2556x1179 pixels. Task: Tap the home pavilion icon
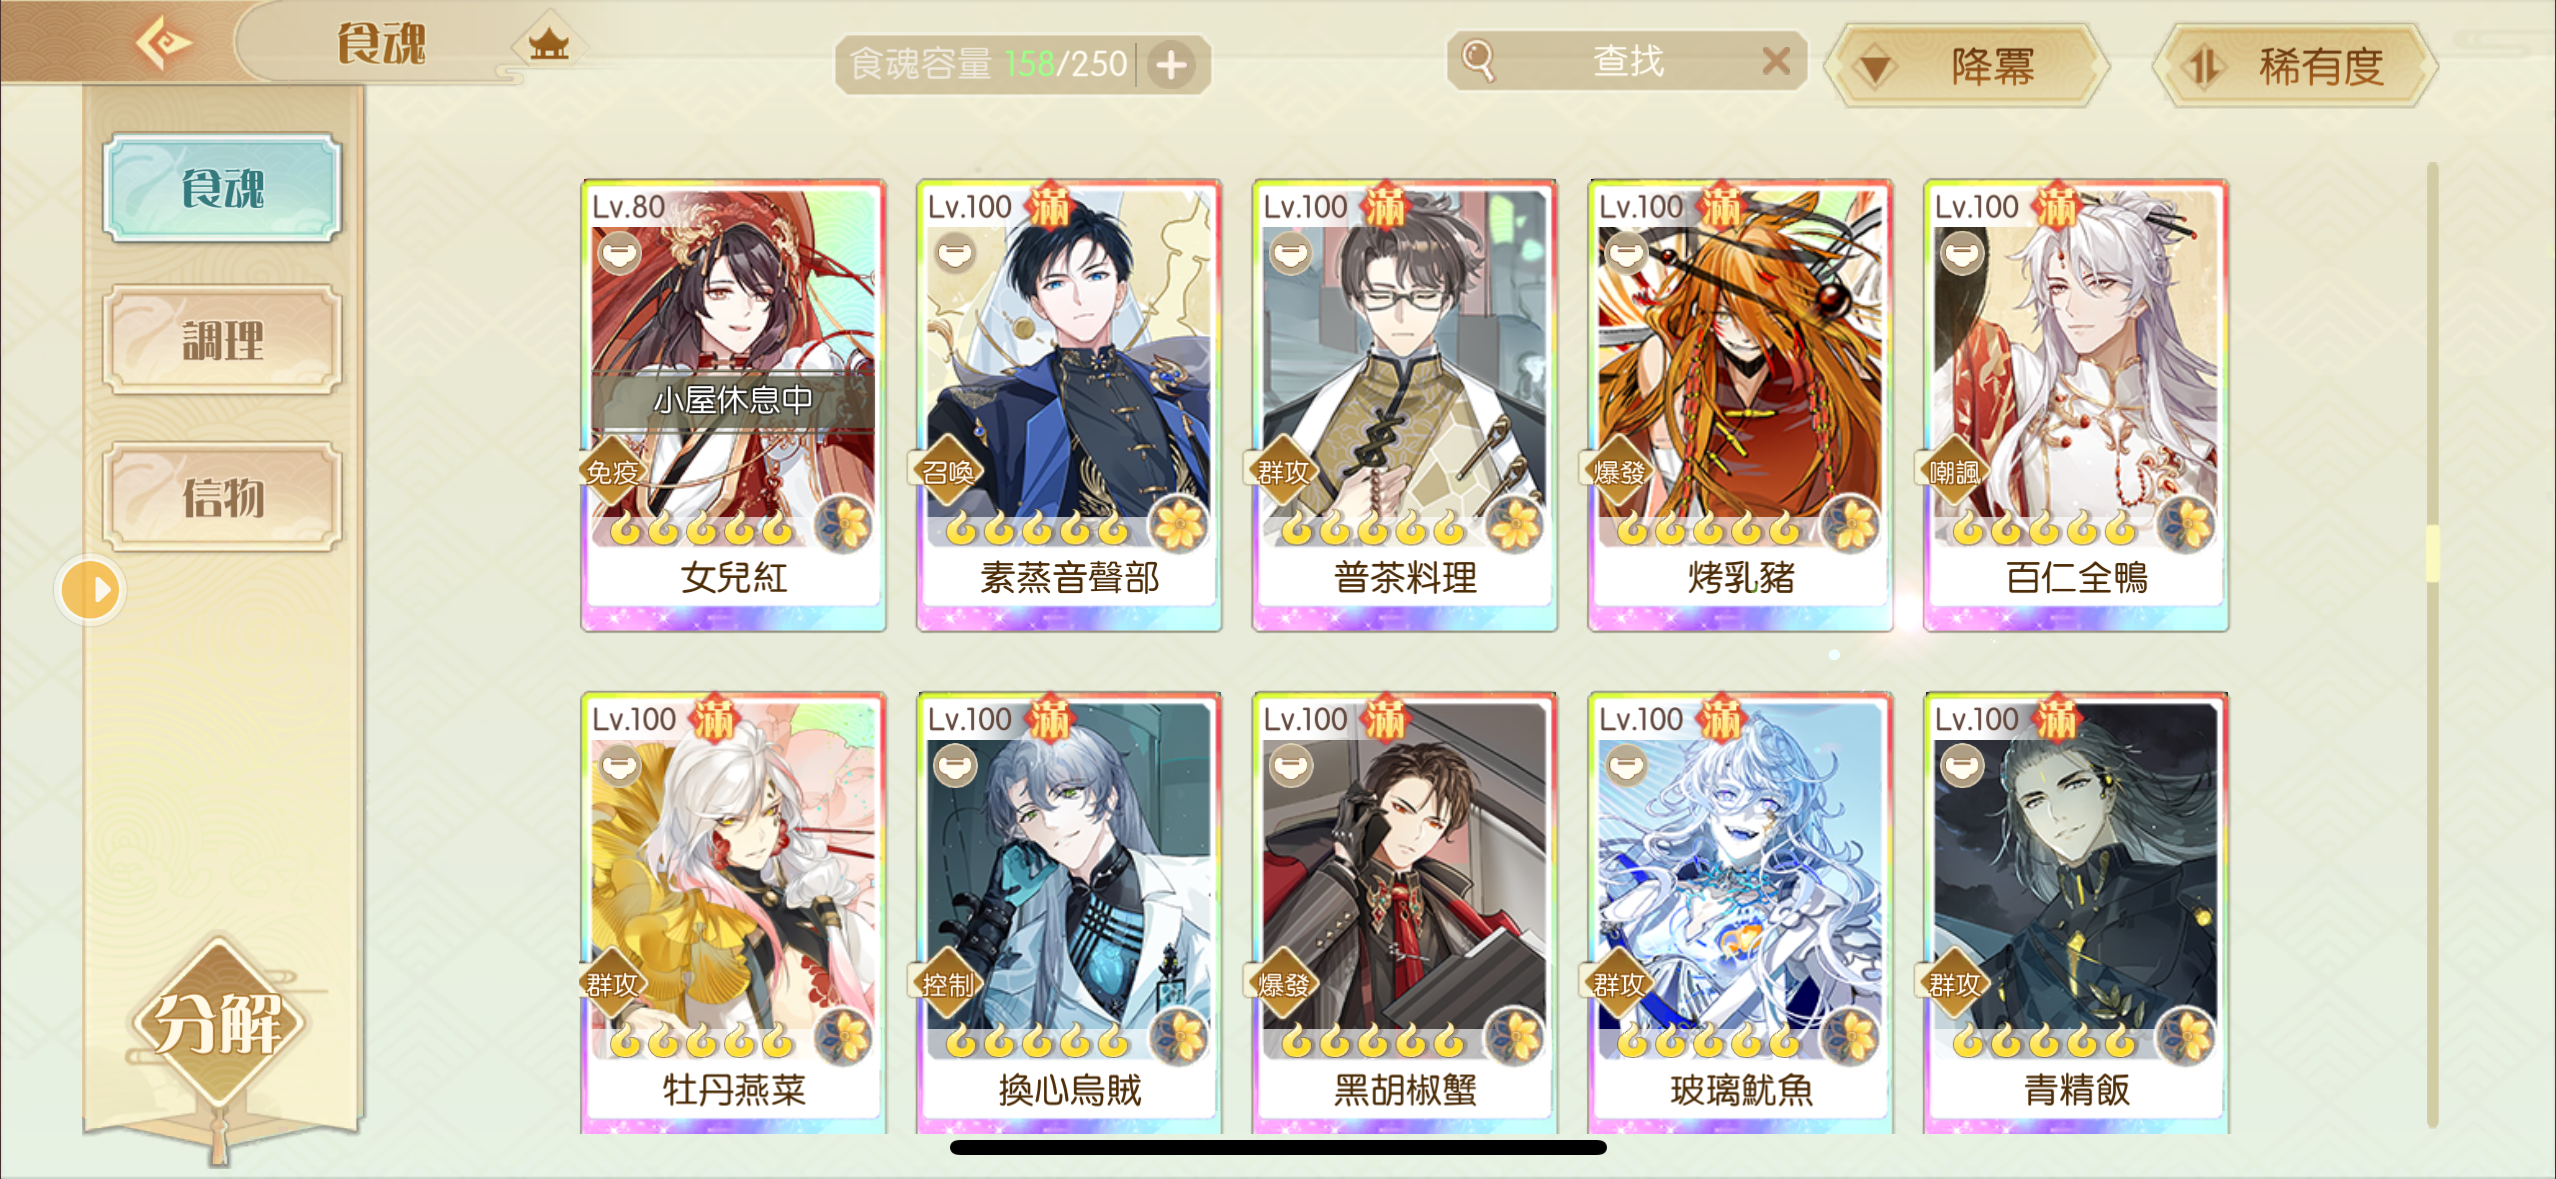tap(548, 44)
